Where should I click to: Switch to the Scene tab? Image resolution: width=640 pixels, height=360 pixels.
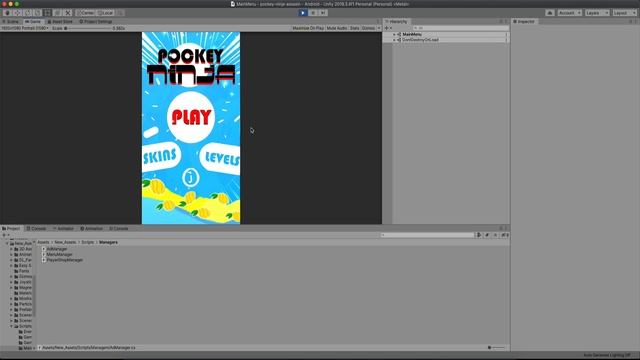pyautogui.click(x=11, y=21)
